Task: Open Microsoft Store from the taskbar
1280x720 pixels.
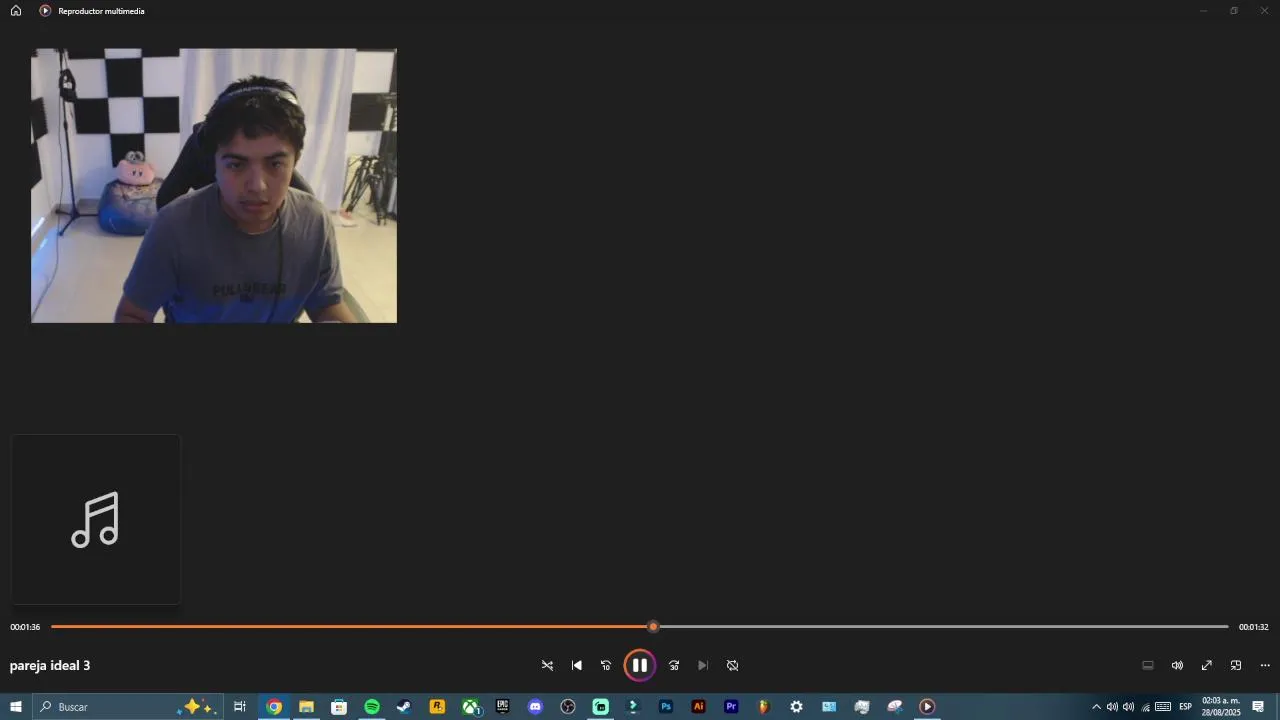Action: pos(339,707)
